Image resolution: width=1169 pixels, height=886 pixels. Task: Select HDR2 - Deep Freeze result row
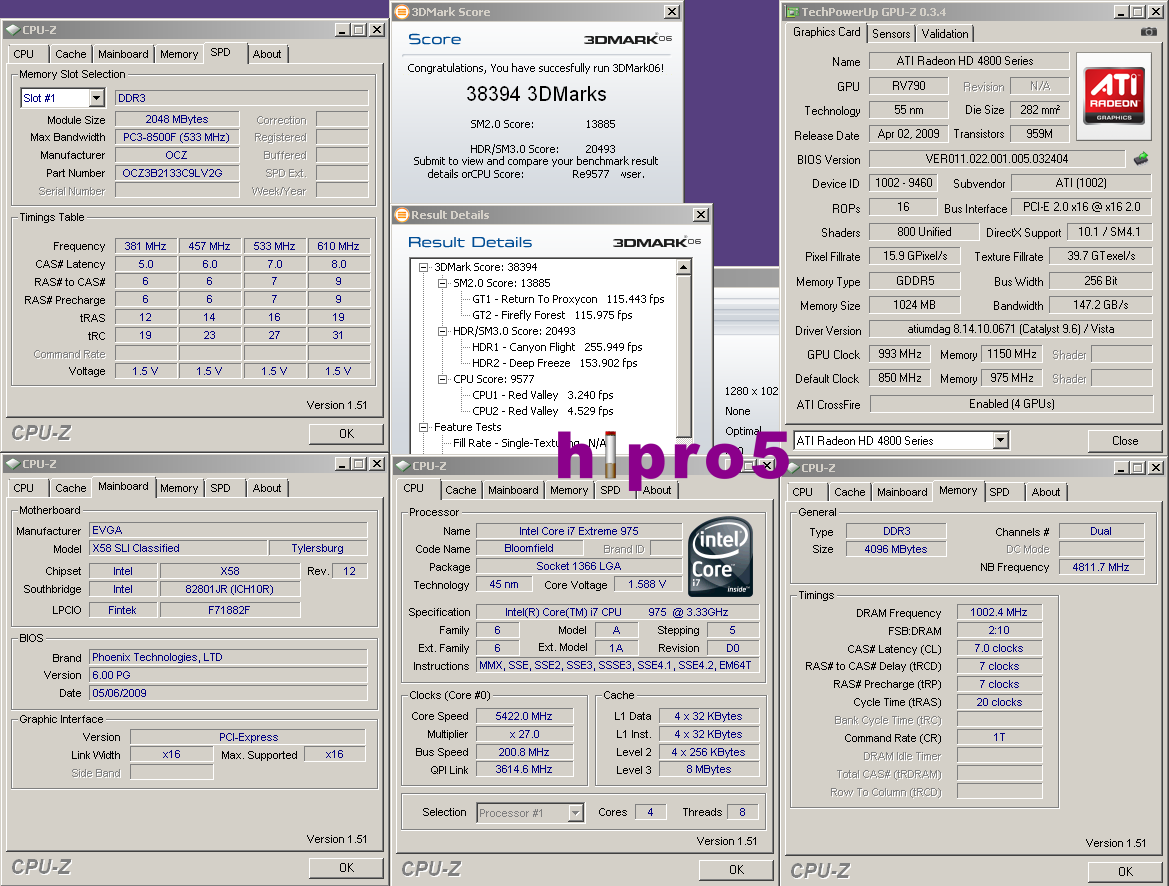coord(555,363)
